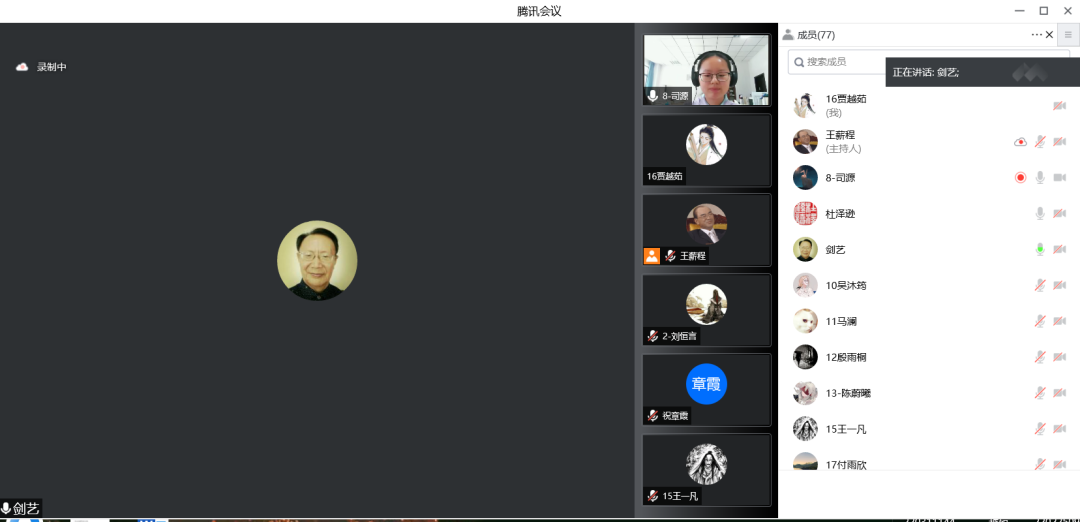The height and width of the screenshot is (522, 1080).
Task: Click 2-刘恒言's muted microphone icon on tile
Action: 652,336
